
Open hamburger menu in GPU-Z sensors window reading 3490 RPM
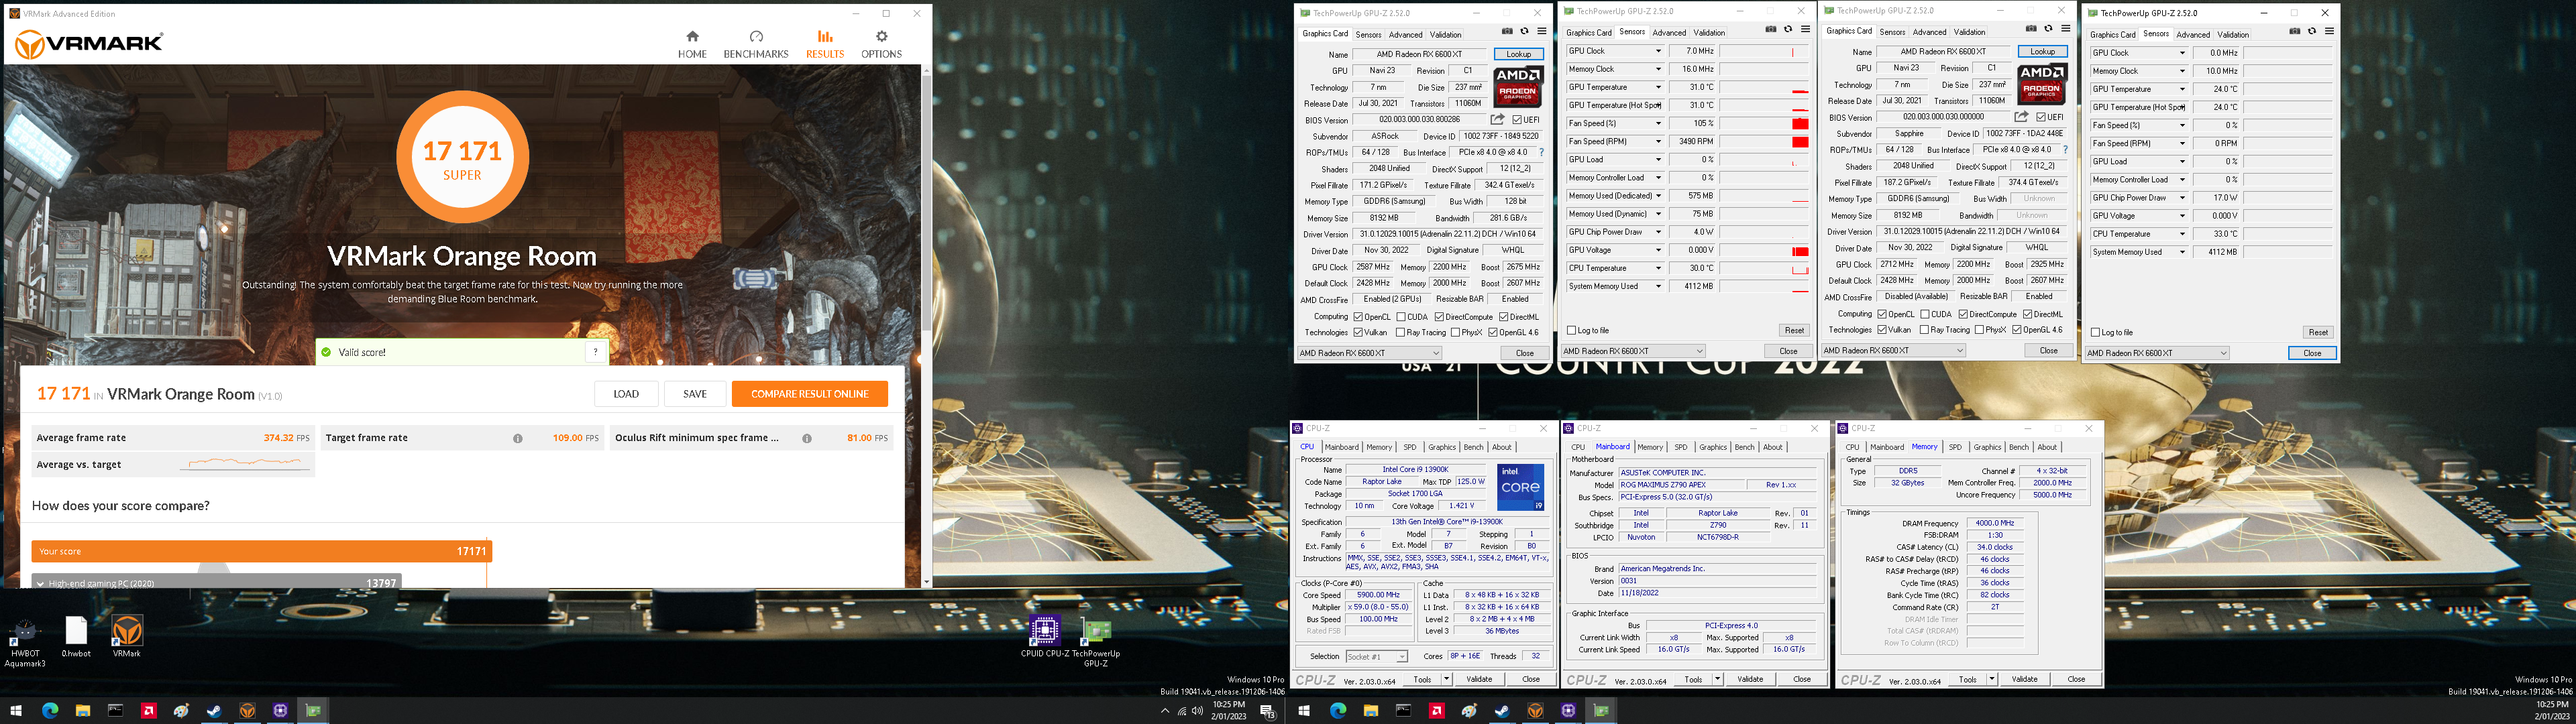tap(1805, 30)
